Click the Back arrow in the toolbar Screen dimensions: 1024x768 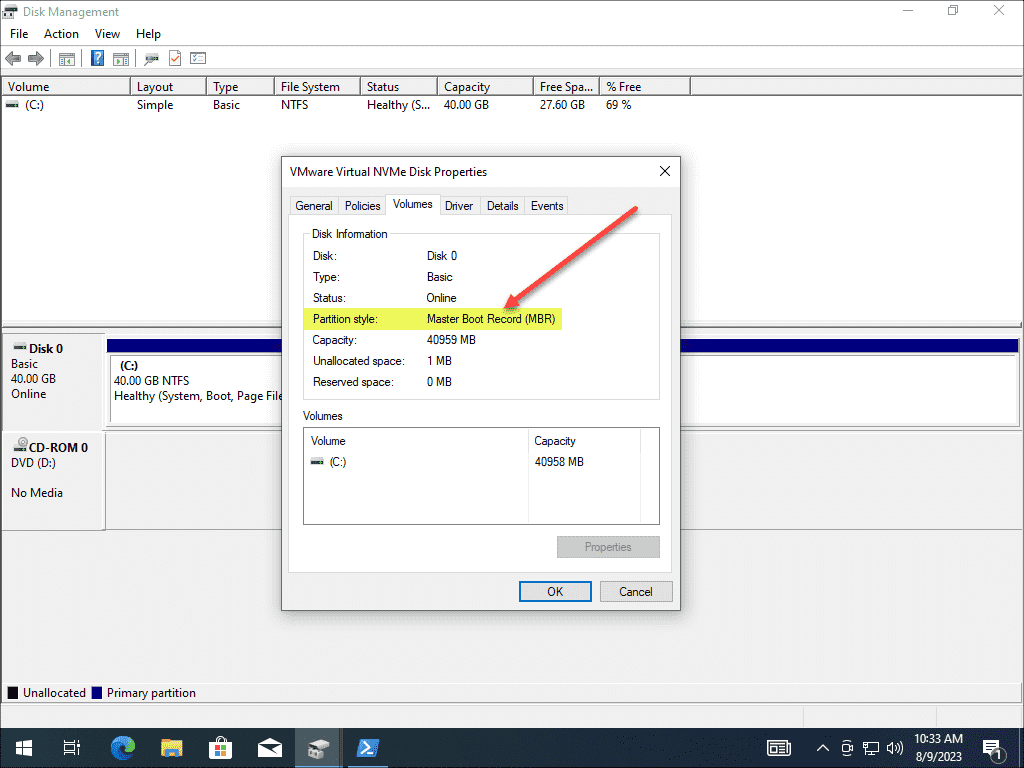[13, 59]
